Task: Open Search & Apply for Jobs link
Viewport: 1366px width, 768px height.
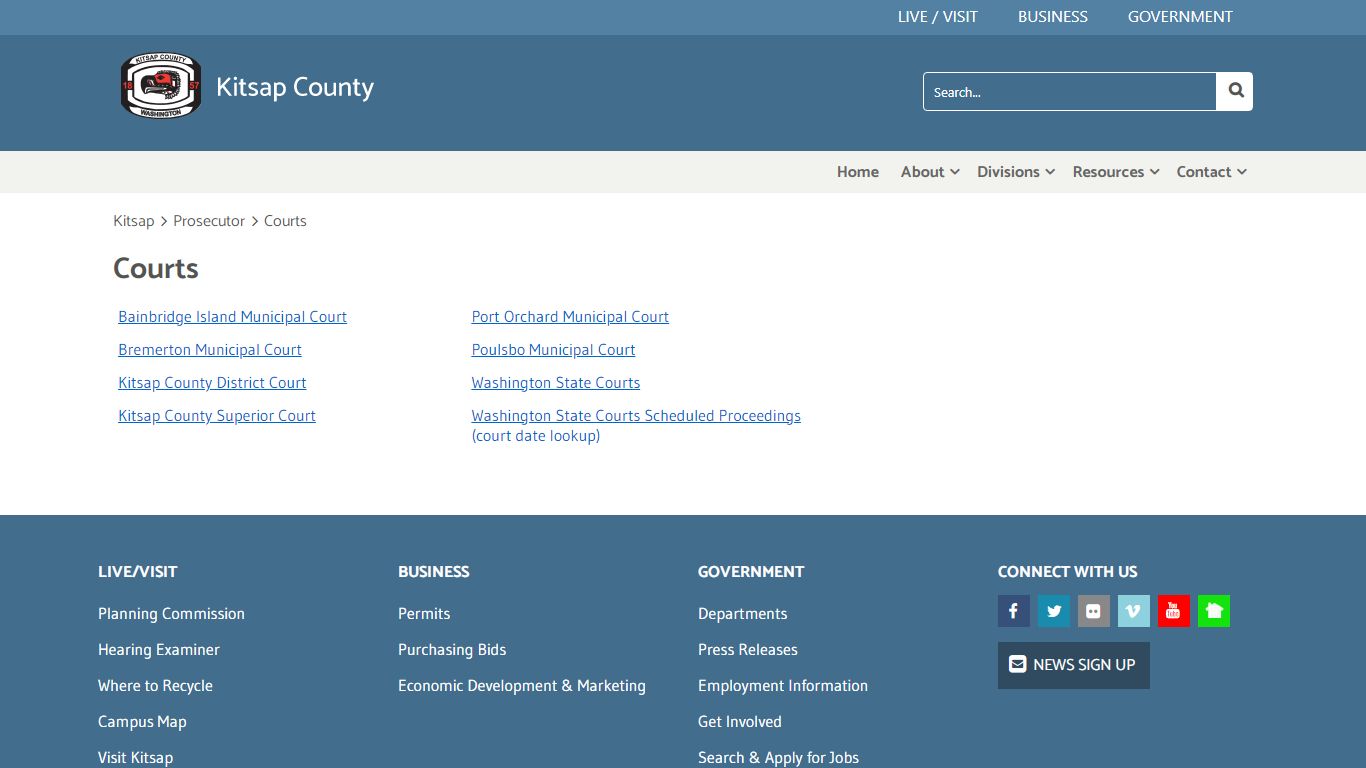Action: [x=778, y=757]
